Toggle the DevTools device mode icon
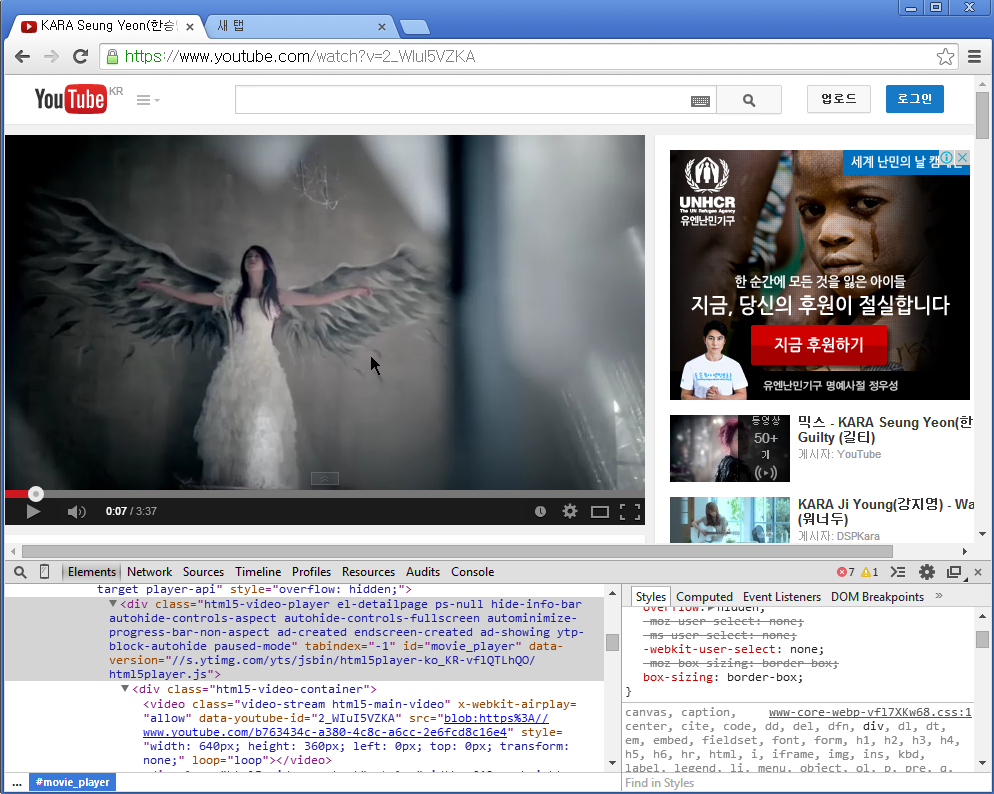The width and height of the screenshot is (994, 794). tap(44, 572)
